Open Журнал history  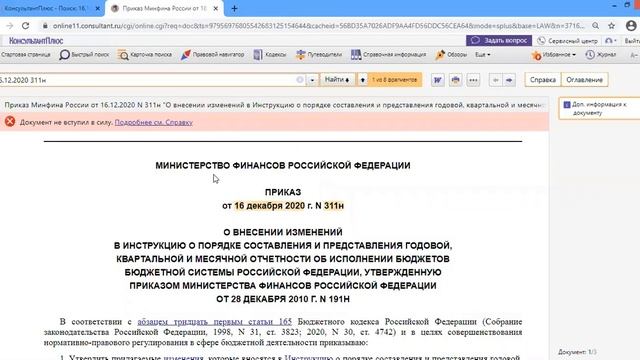(x=601, y=55)
